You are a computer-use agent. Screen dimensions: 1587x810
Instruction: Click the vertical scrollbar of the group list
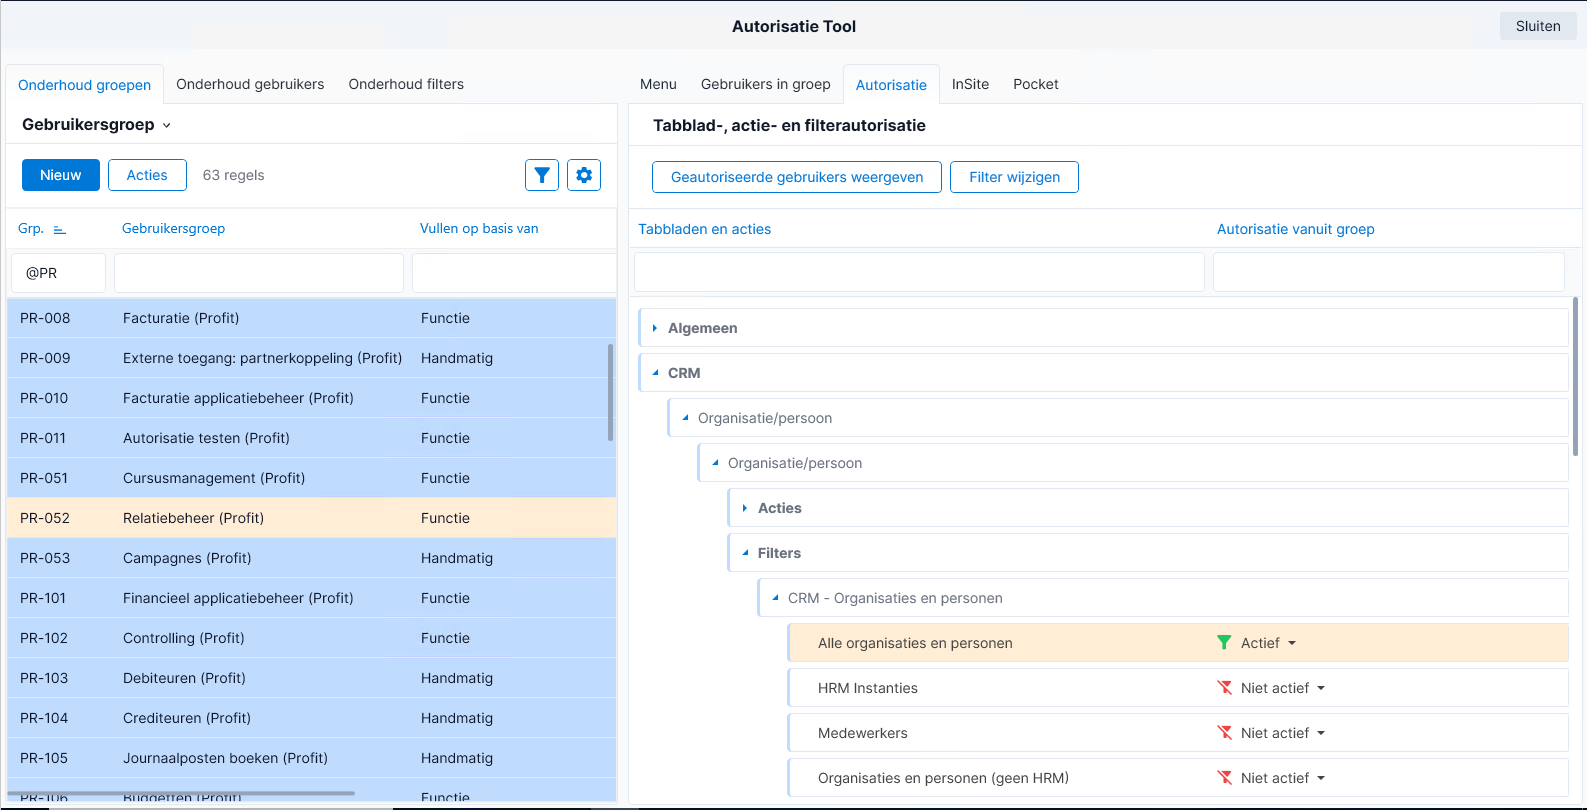610,392
